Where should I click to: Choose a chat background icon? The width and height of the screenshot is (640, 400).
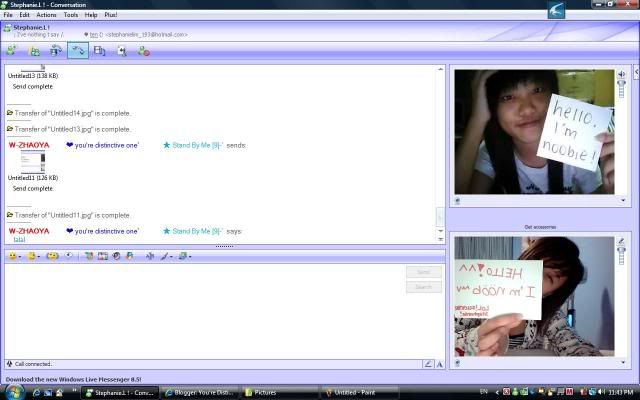click(182, 256)
